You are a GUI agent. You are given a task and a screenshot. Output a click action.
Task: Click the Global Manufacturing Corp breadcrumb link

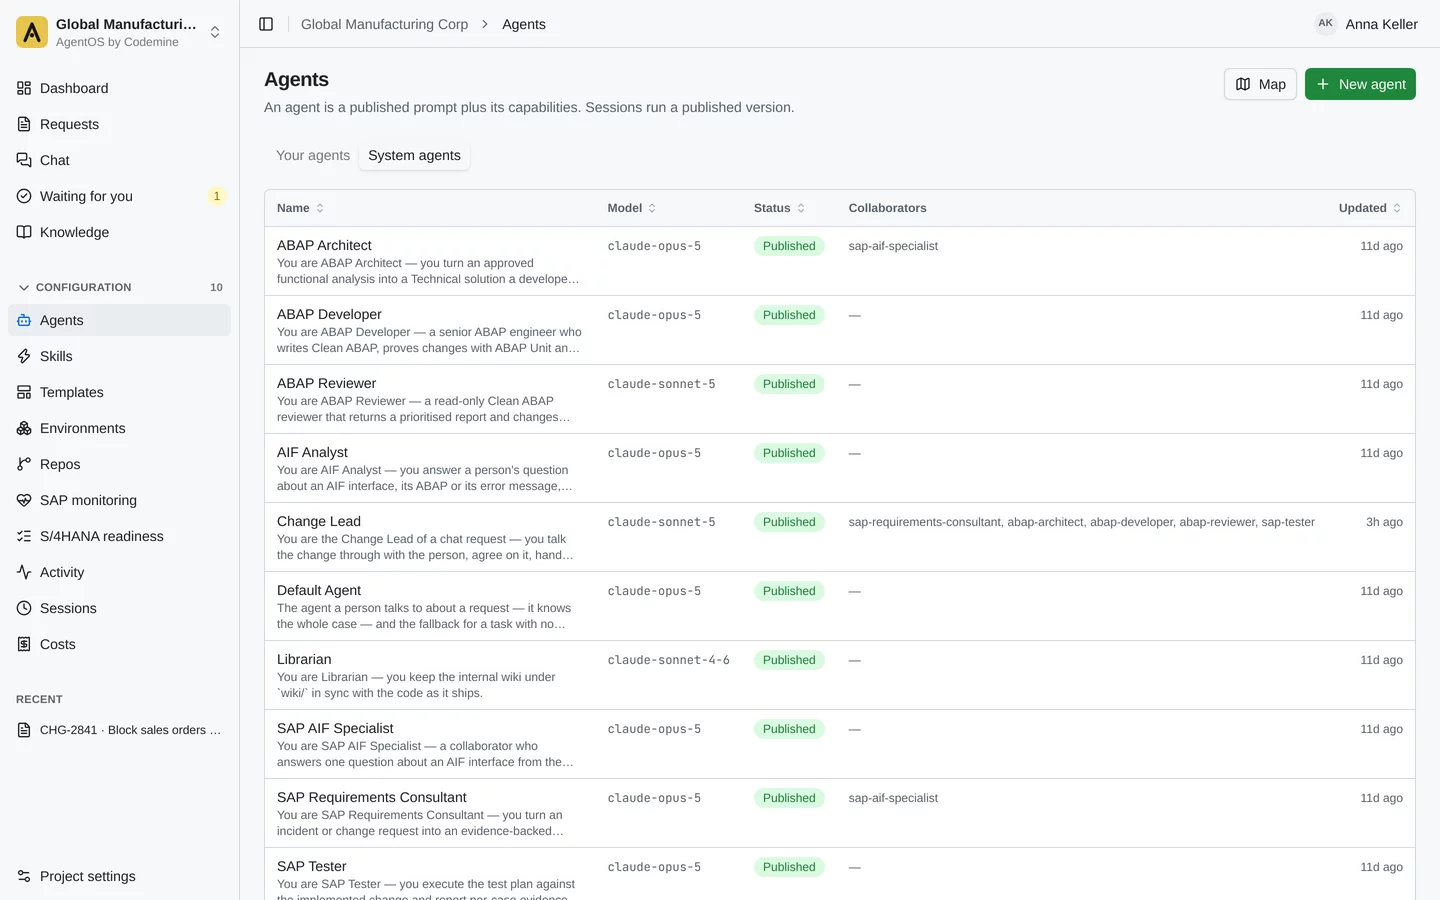pos(384,24)
